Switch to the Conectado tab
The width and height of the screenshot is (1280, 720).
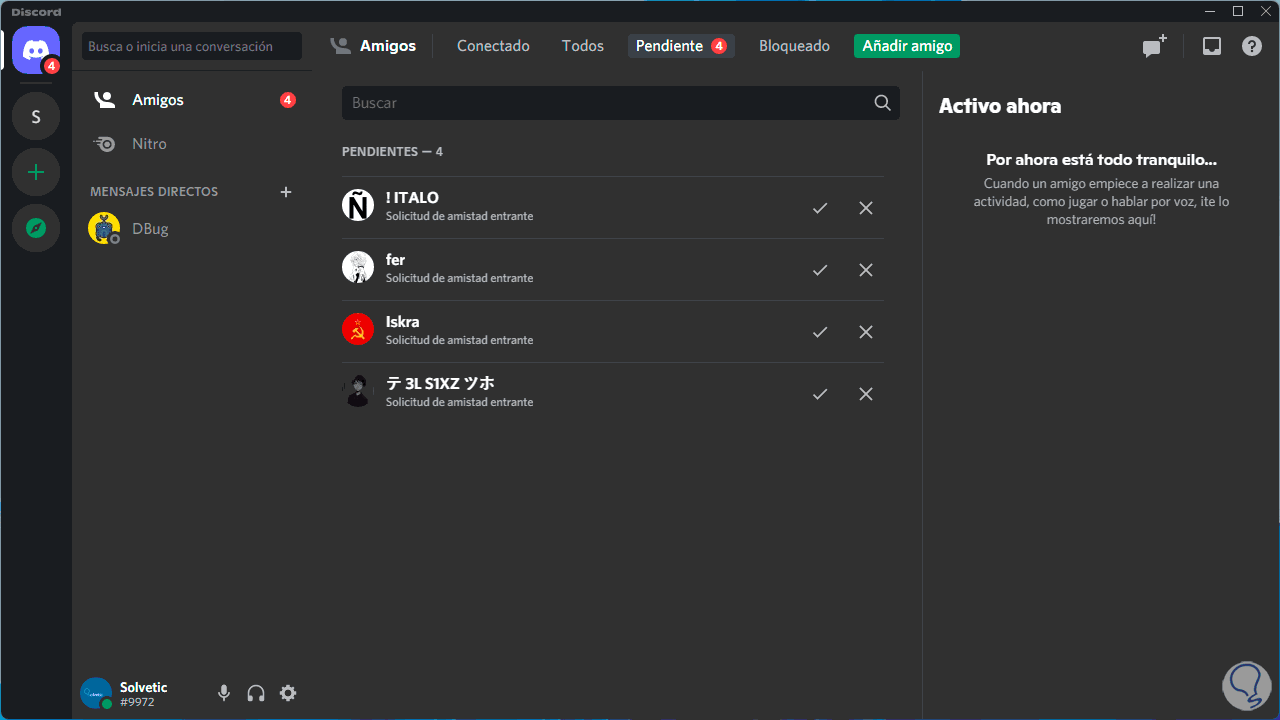(x=493, y=46)
